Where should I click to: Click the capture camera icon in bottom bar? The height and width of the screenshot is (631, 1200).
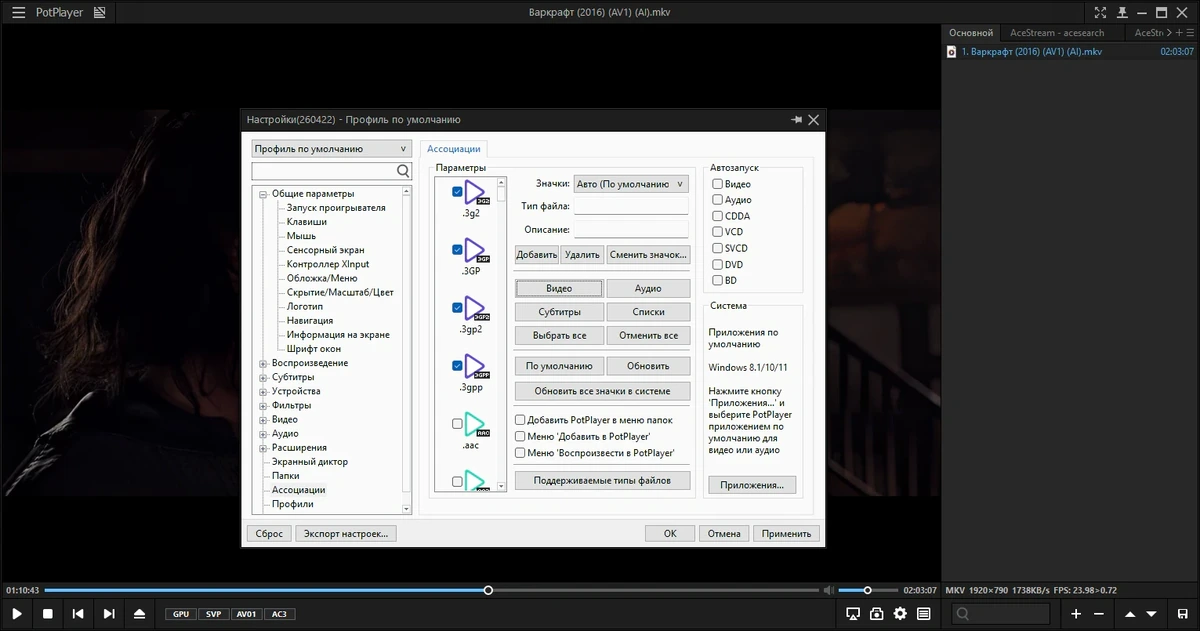(877, 613)
